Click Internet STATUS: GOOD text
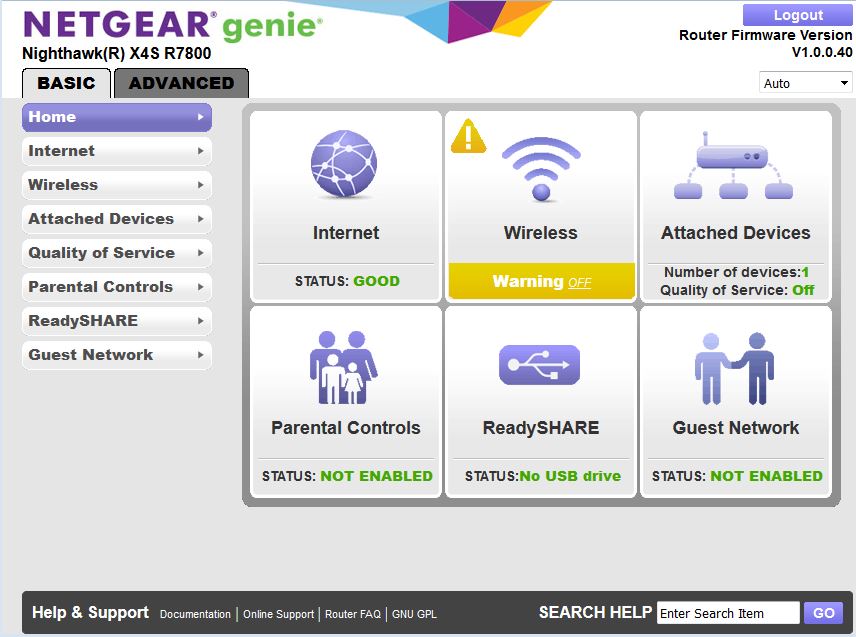 point(347,281)
